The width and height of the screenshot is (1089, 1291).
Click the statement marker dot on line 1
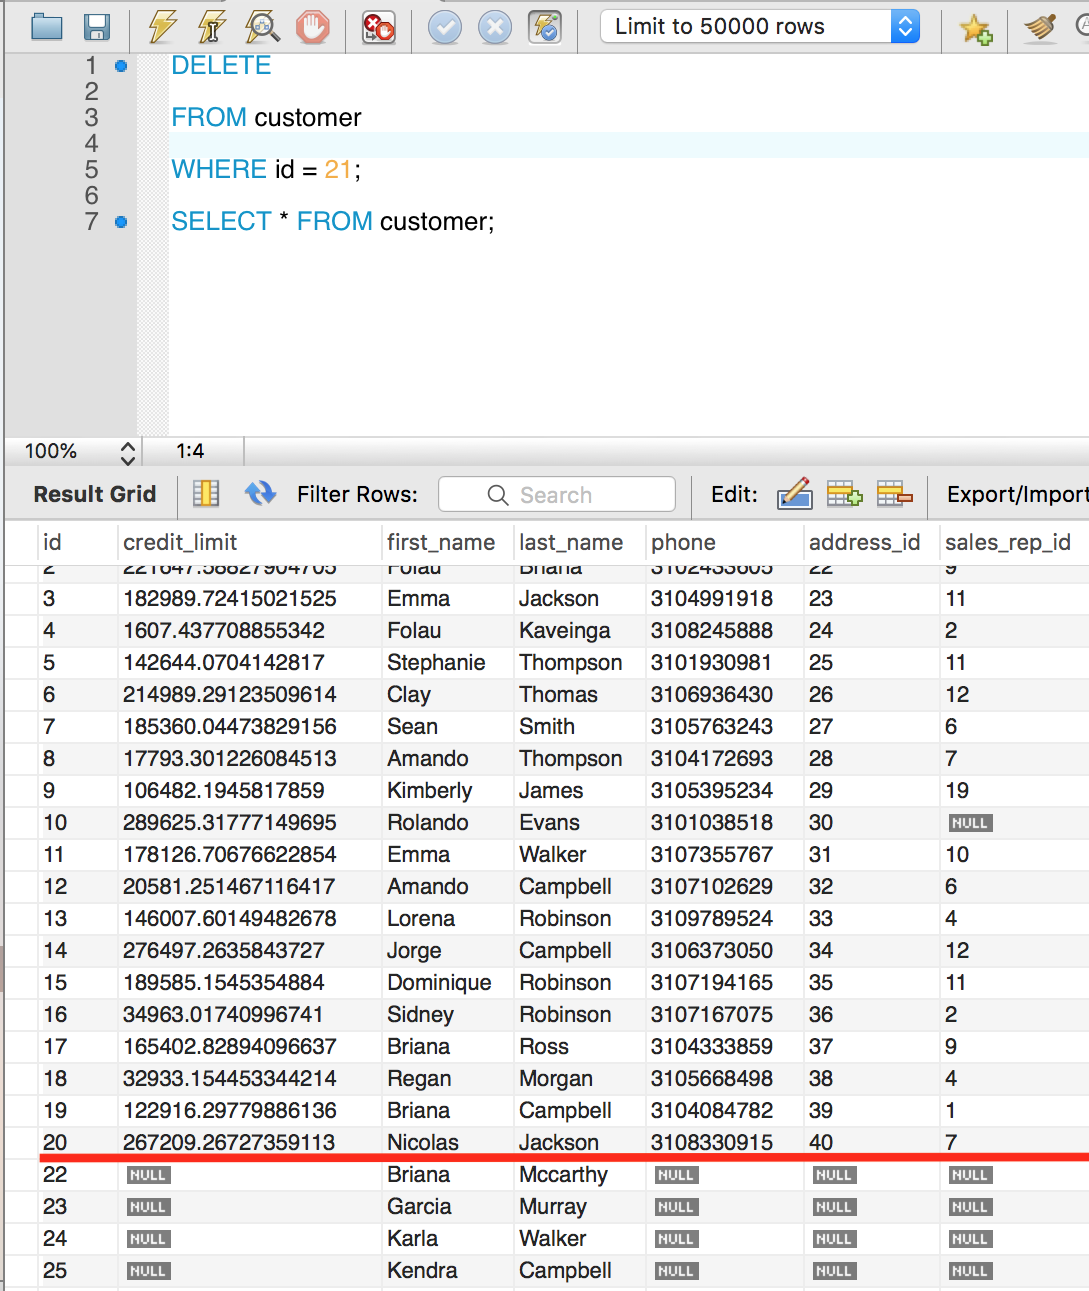[121, 66]
